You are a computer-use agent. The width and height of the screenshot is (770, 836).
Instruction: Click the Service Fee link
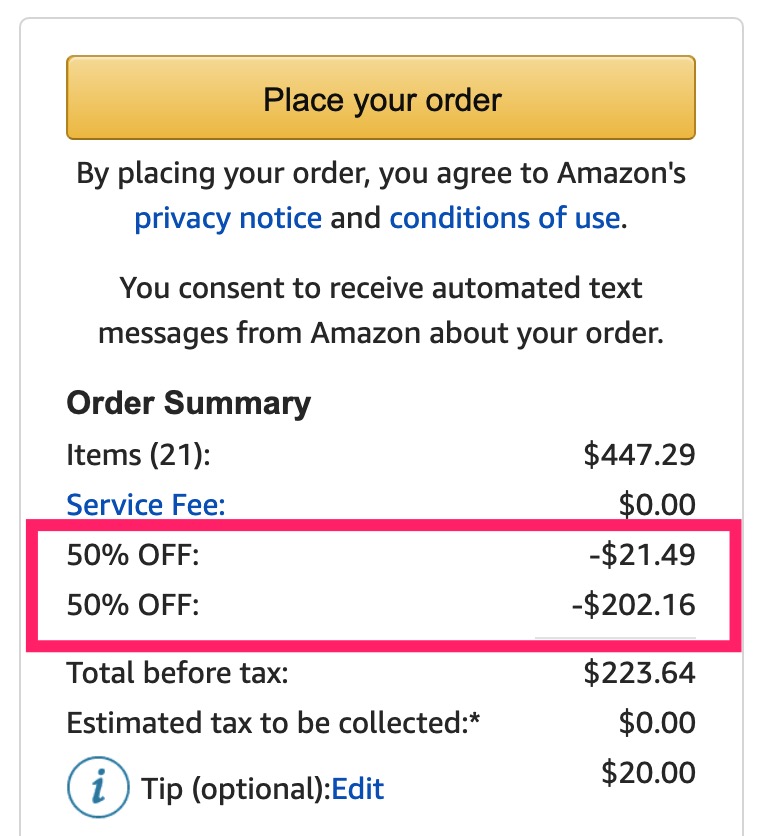(x=145, y=505)
